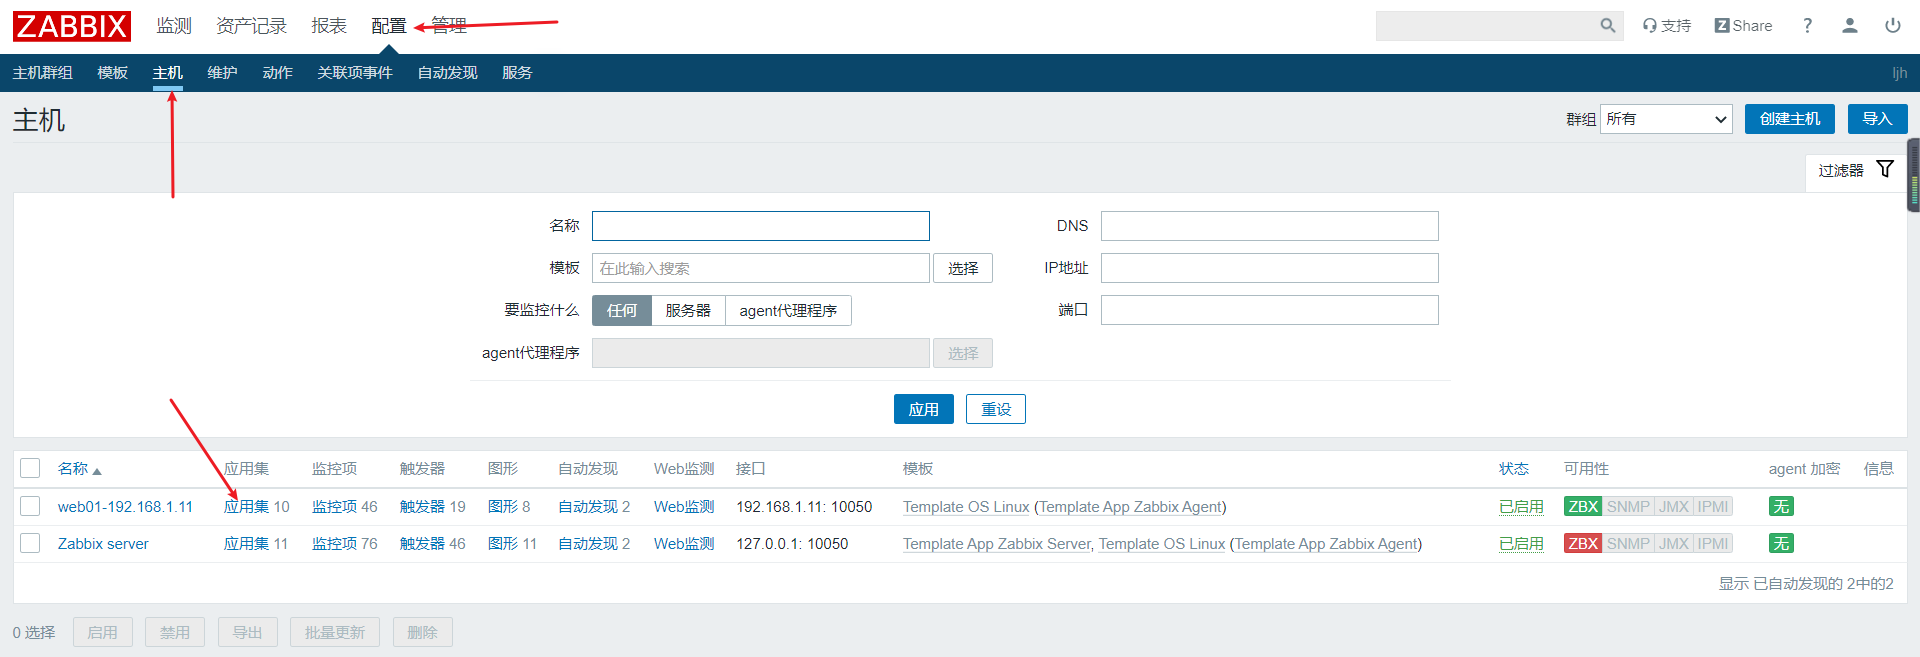Click the 重设 filter button
Image resolution: width=1920 pixels, height=657 pixels.
(996, 409)
